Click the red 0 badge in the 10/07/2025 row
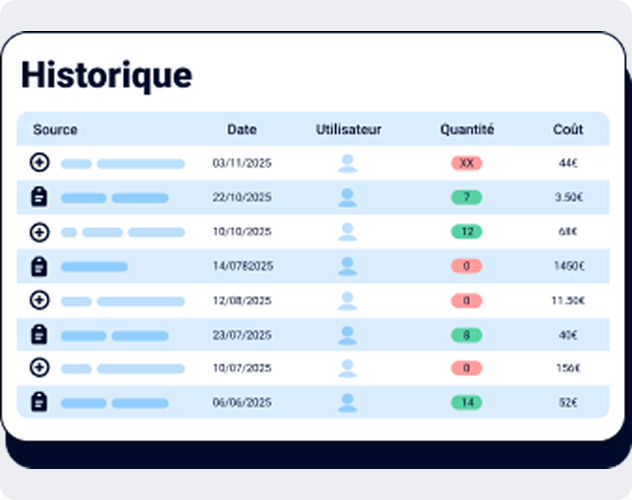Viewport: 632px width, 500px height. [x=466, y=368]
